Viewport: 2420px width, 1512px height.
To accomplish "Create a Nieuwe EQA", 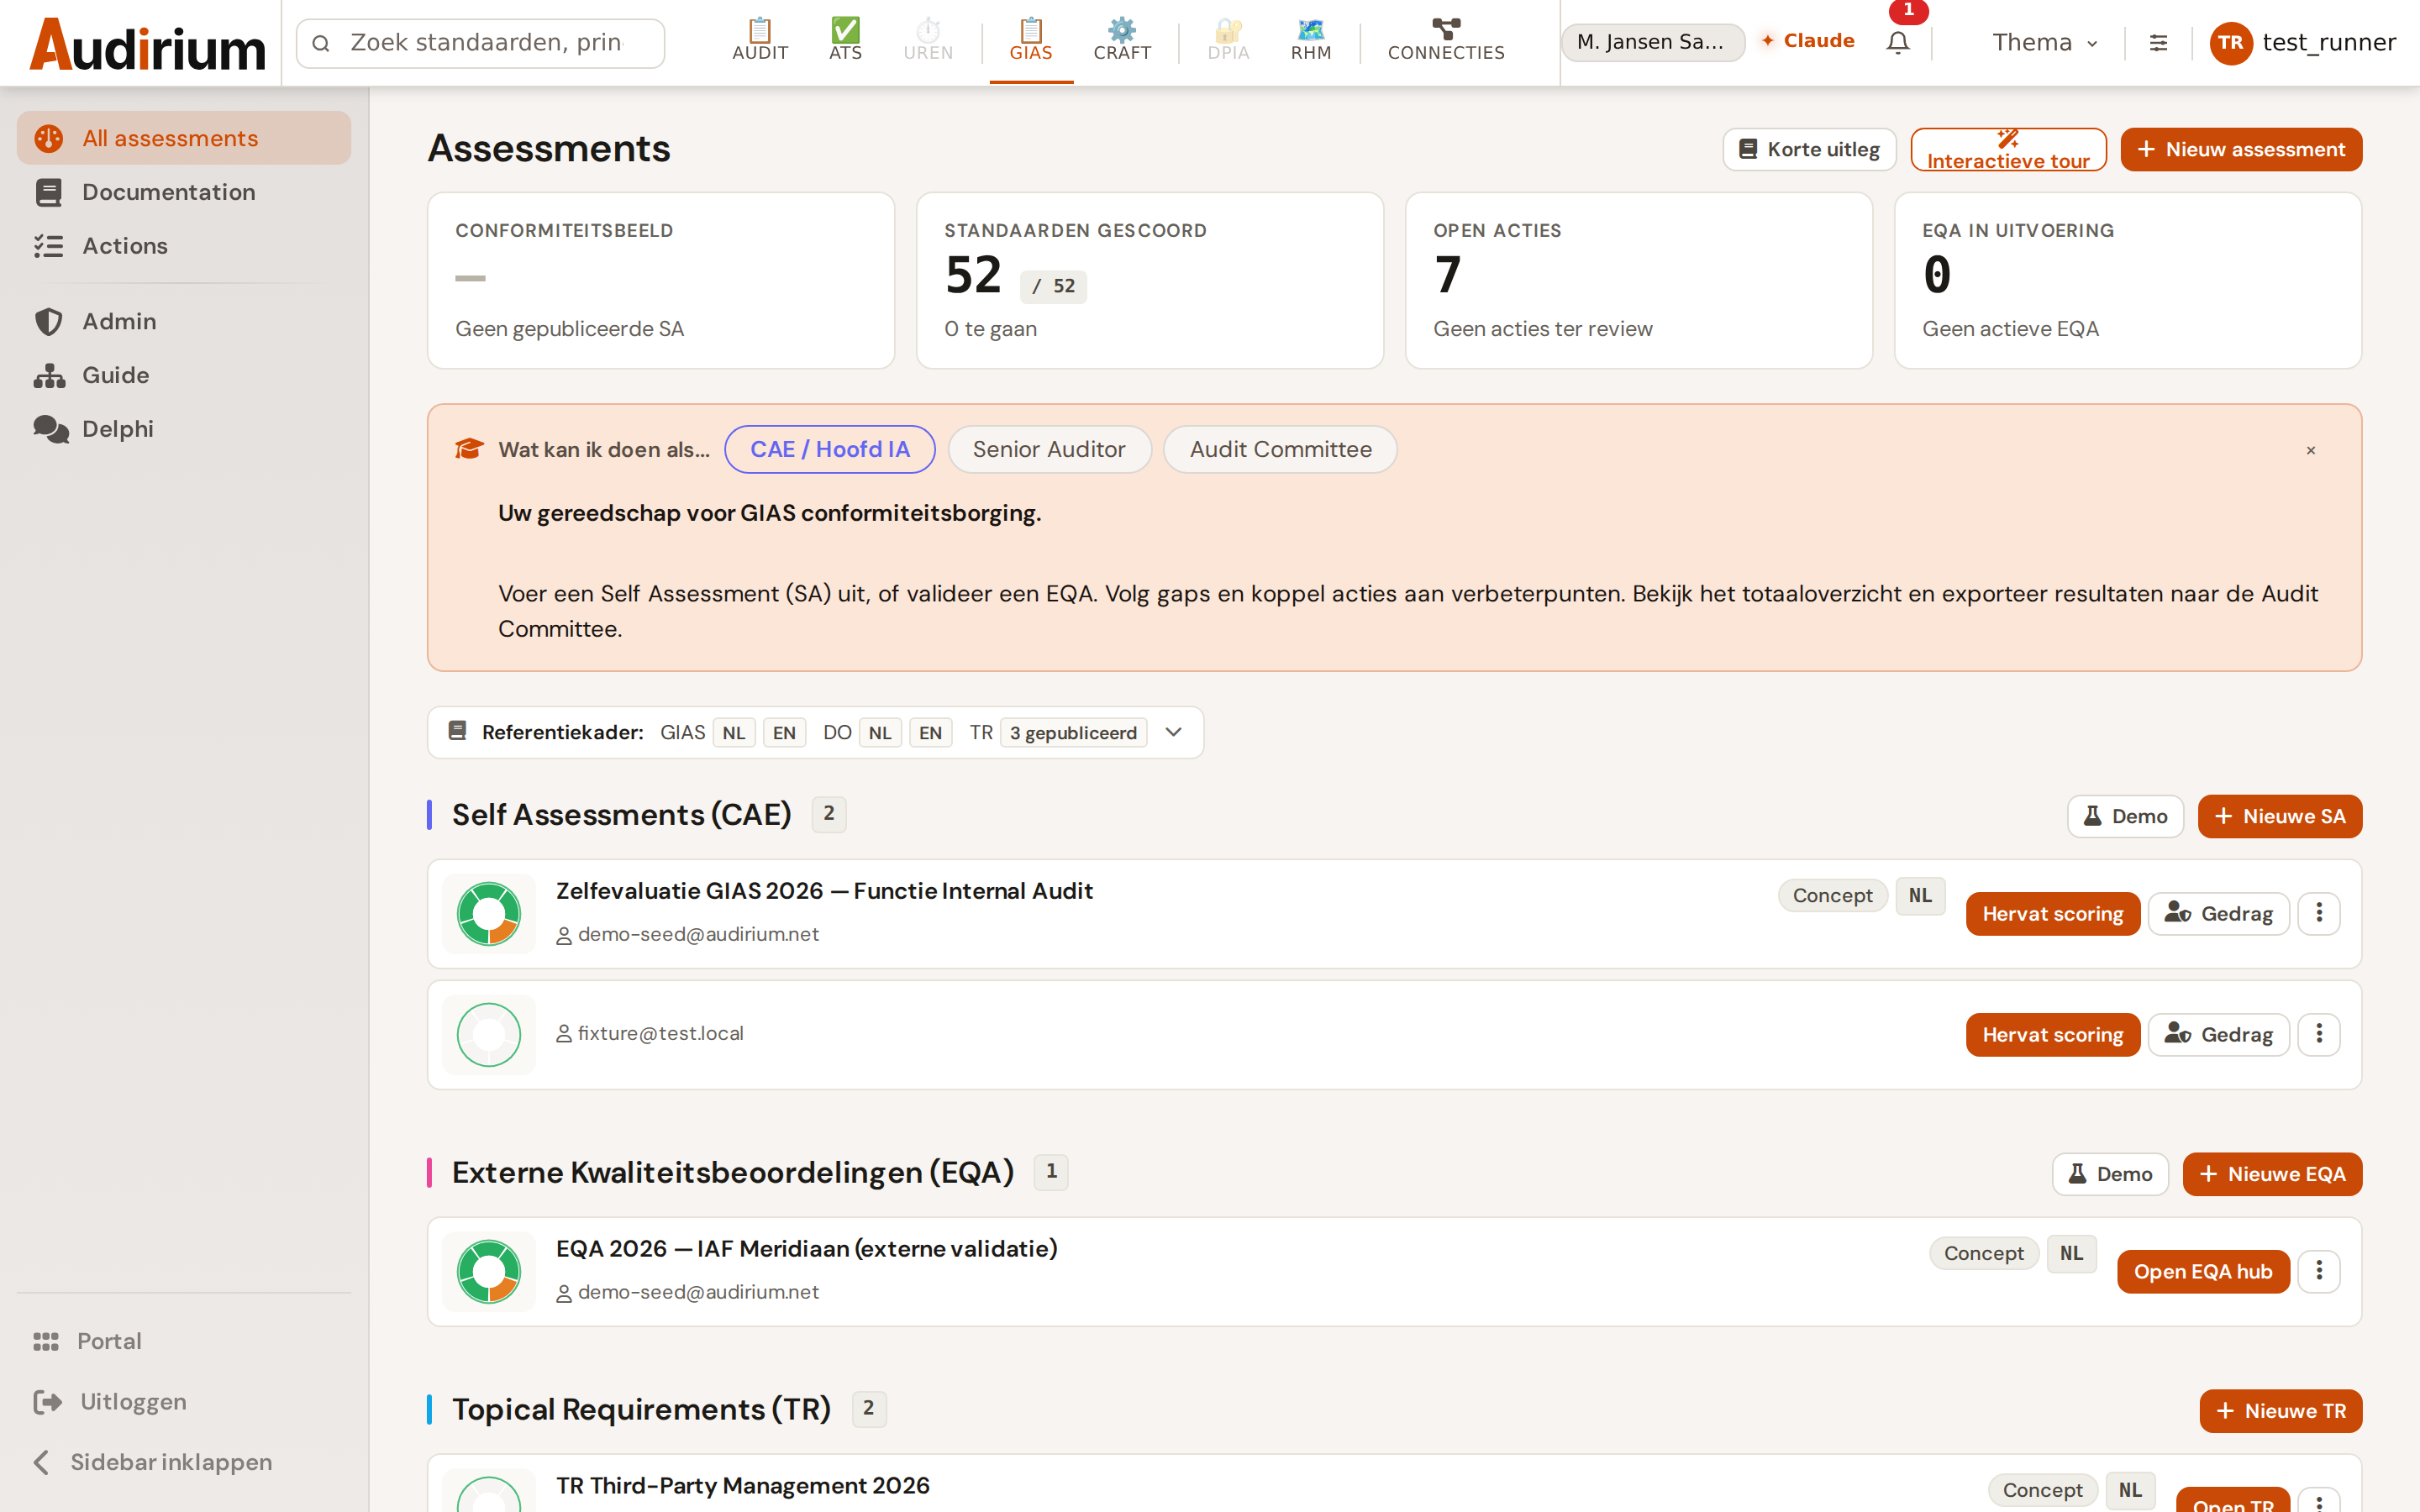I will pos(2272,1174).
